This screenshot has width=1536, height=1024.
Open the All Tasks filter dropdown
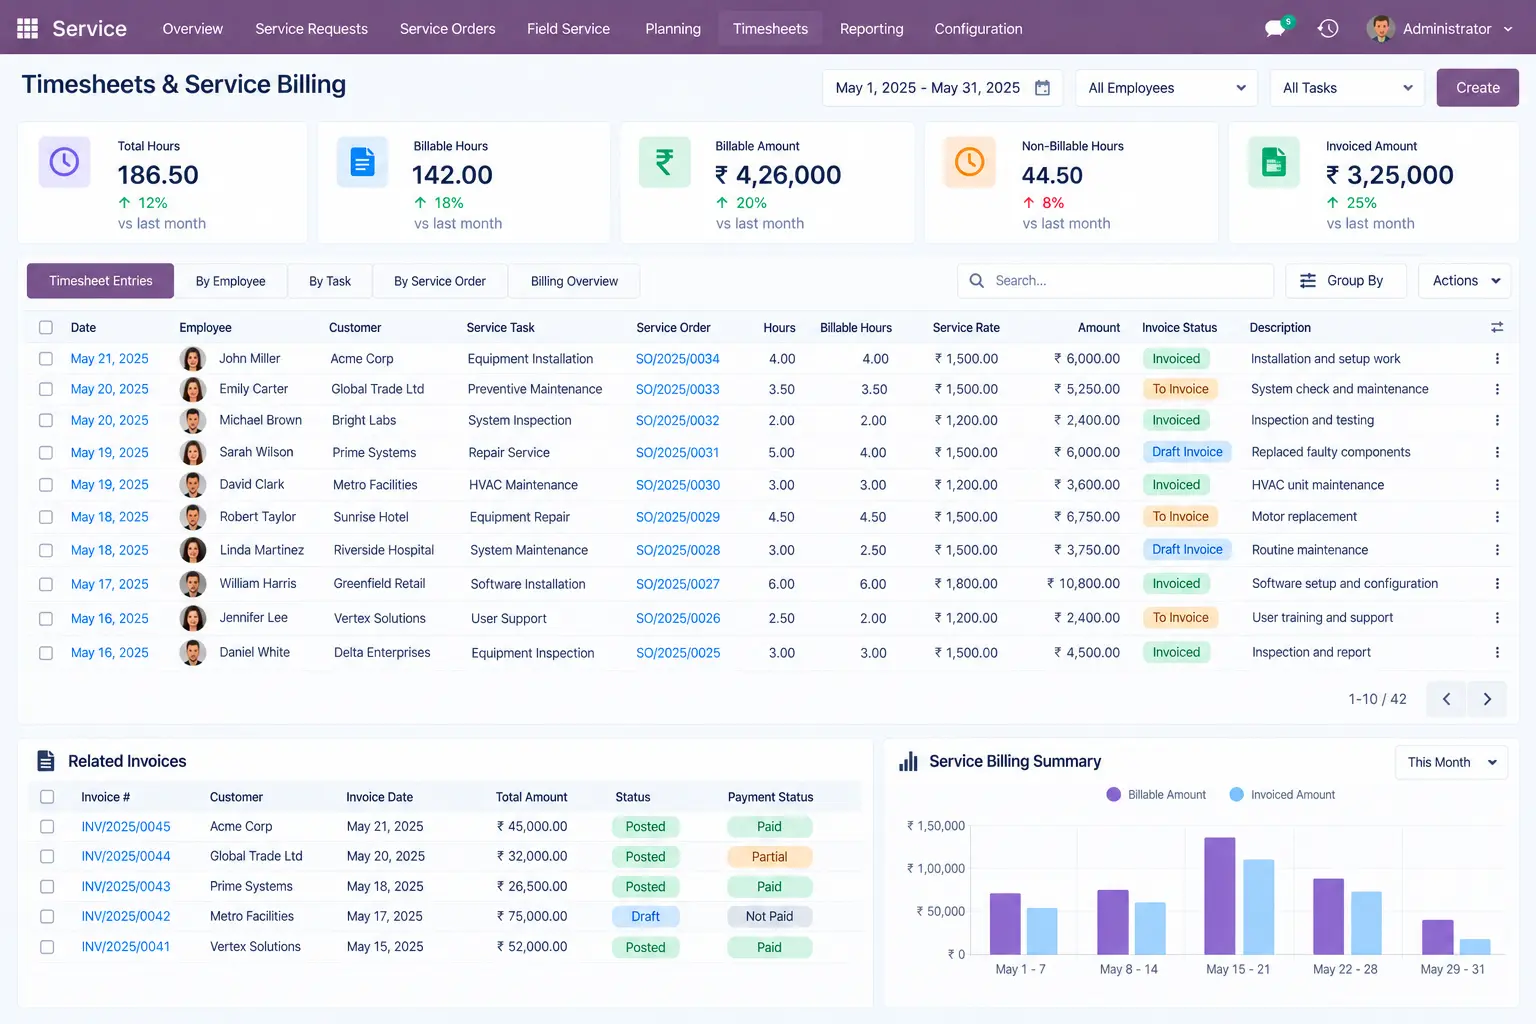1348,88
